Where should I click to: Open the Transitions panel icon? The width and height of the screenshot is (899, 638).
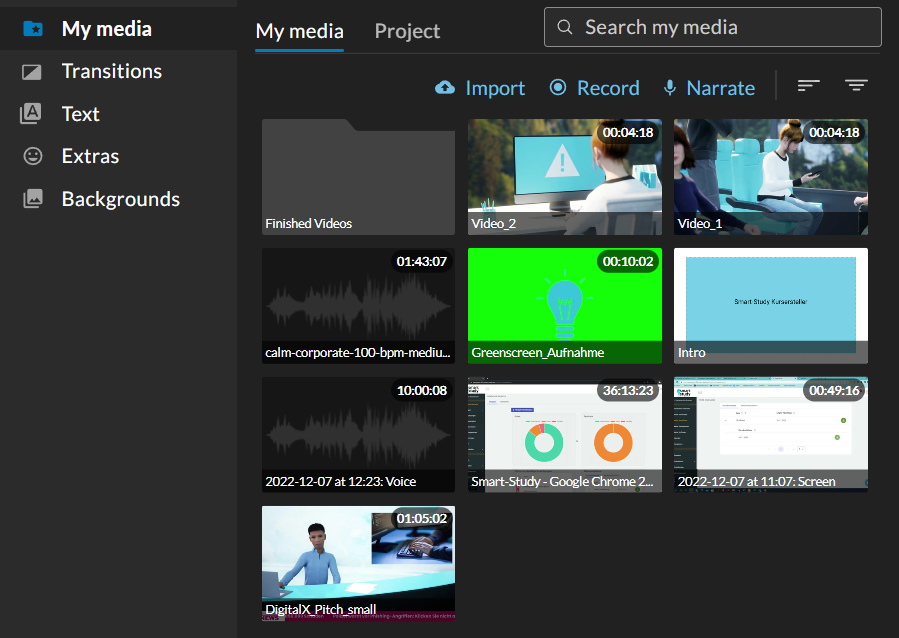point(32,72)
